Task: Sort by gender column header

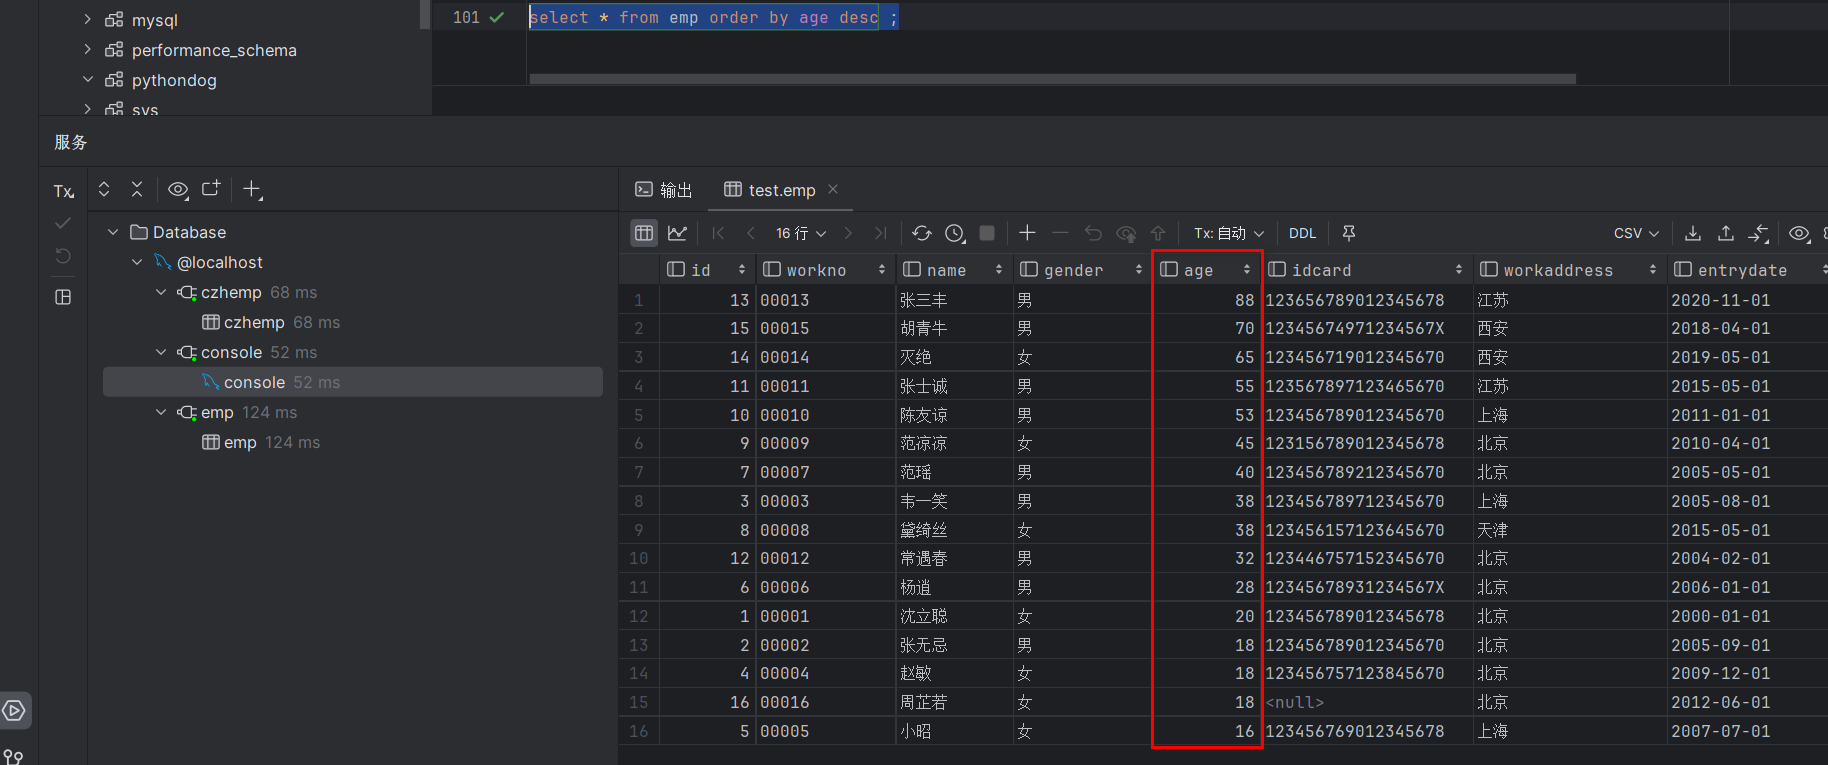Action: coord(1082,270)
